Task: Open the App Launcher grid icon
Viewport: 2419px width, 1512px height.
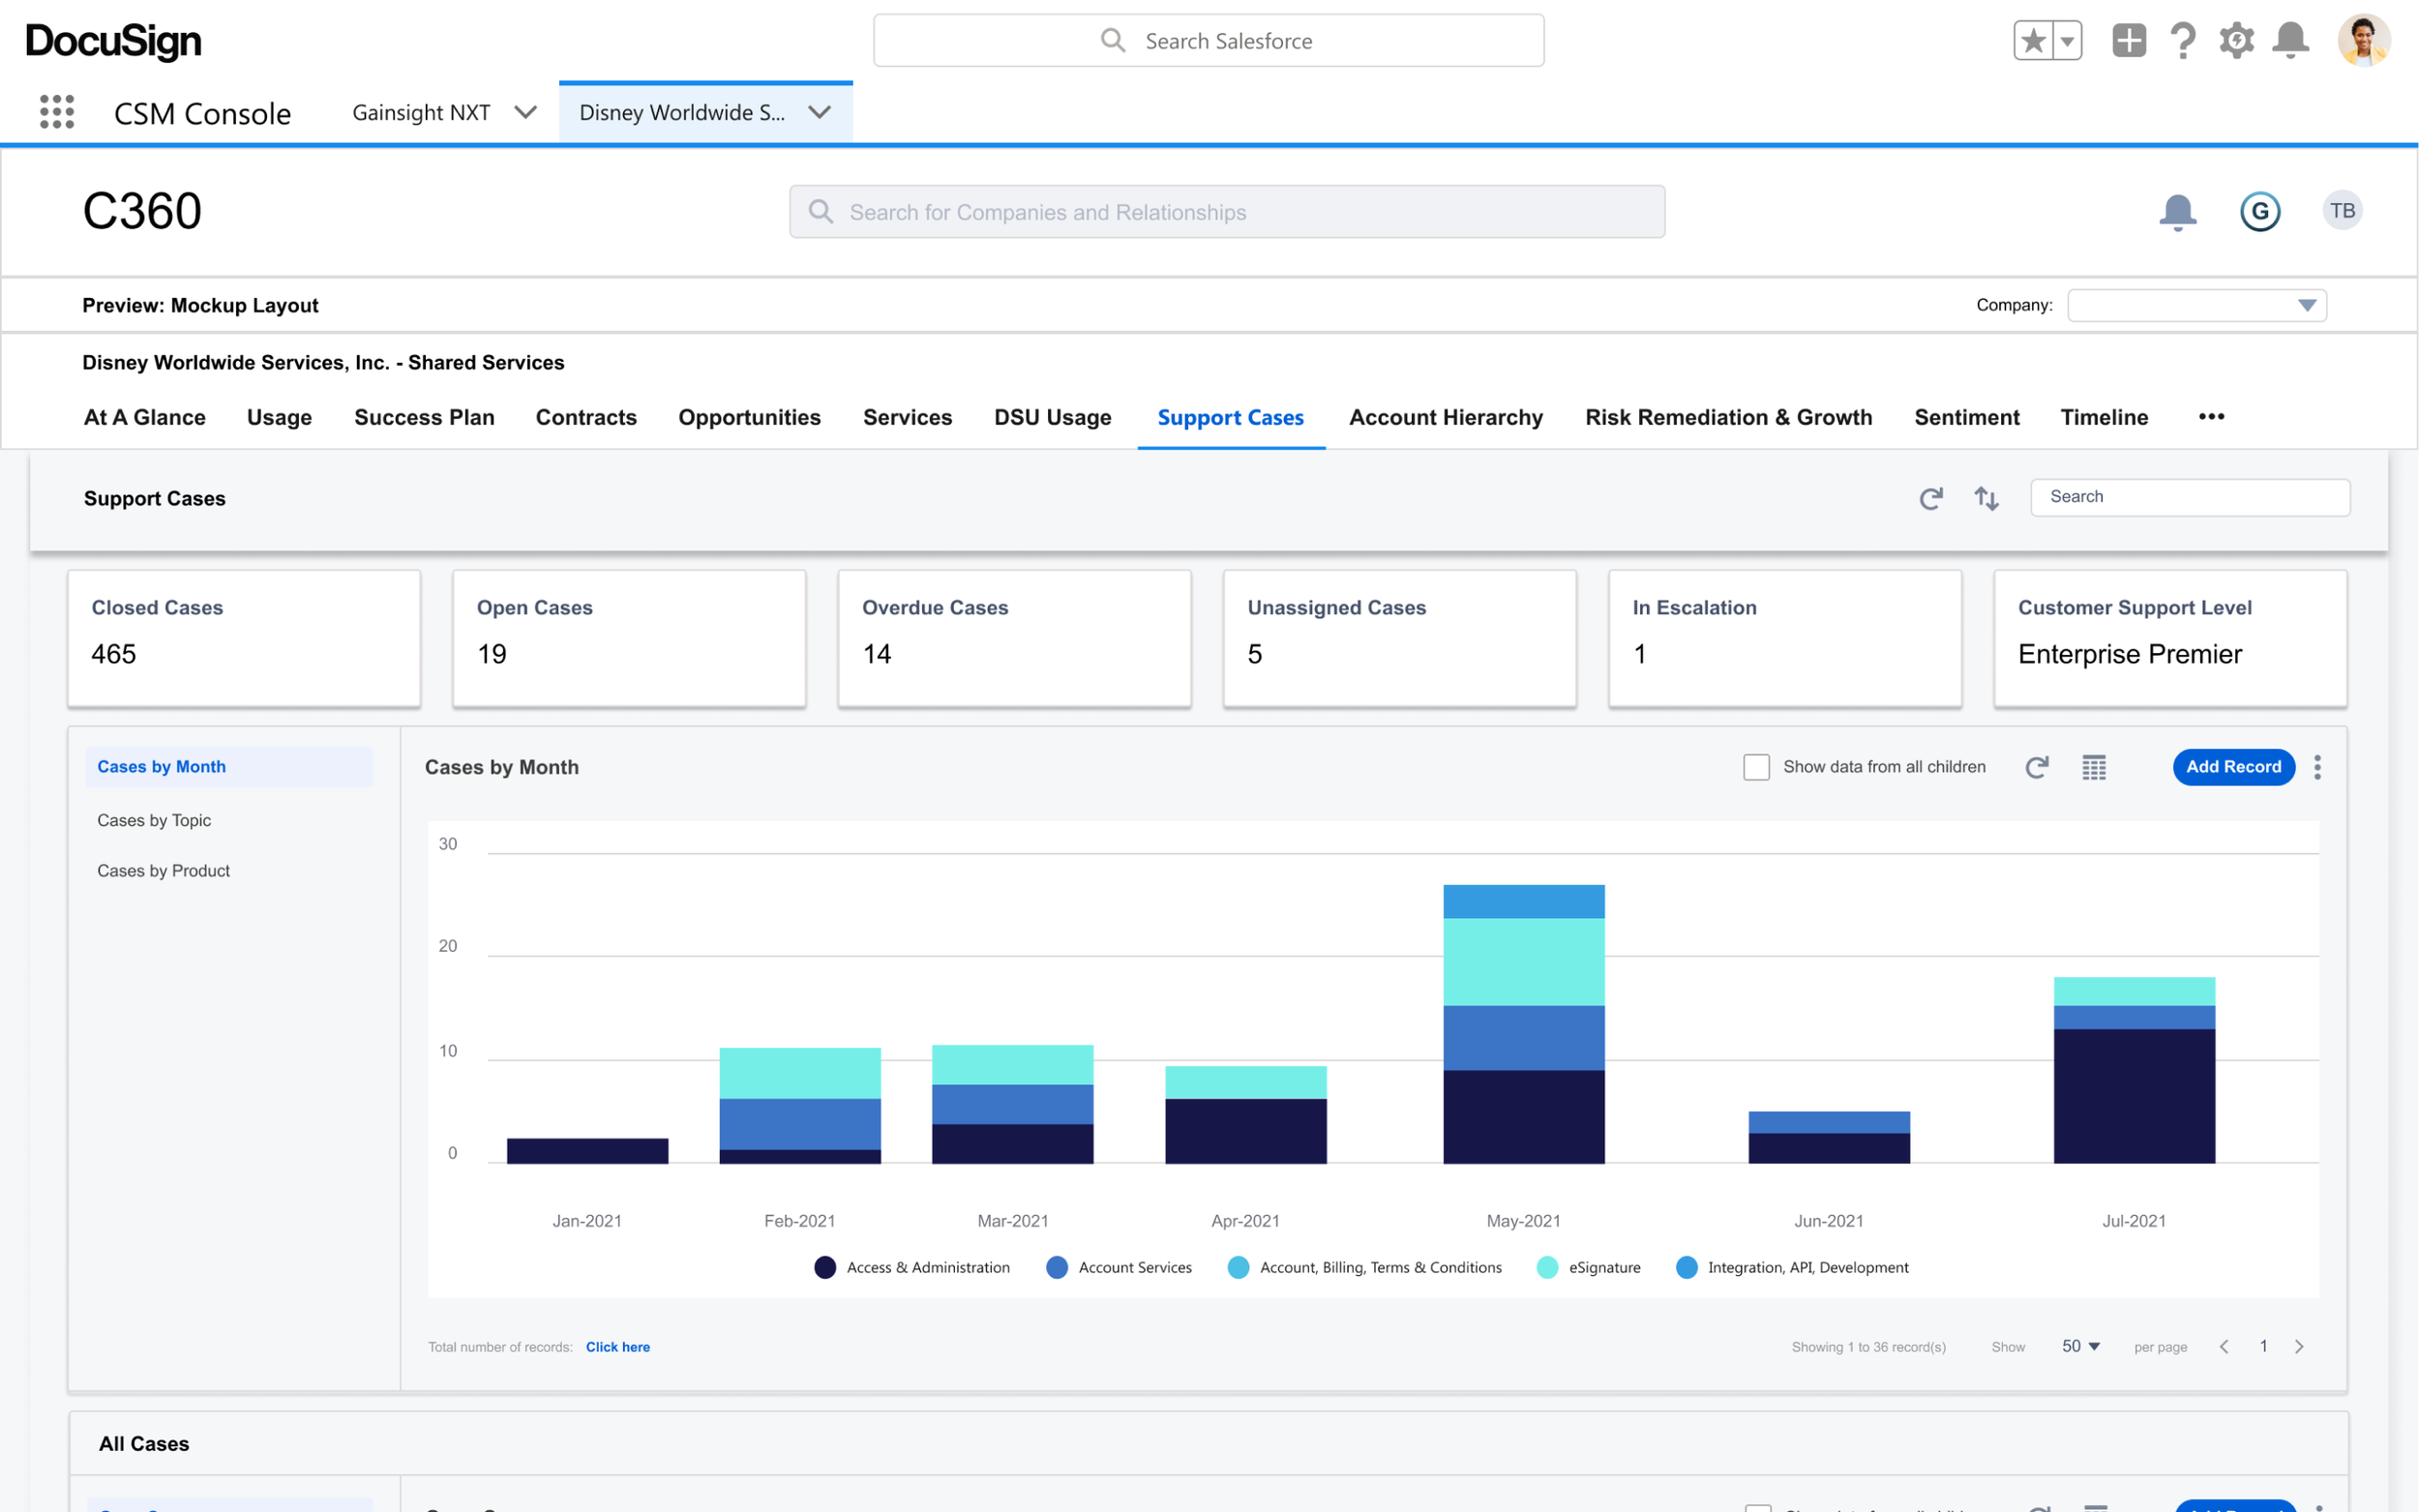Action: pyautogui.click(x=57, y=112)
